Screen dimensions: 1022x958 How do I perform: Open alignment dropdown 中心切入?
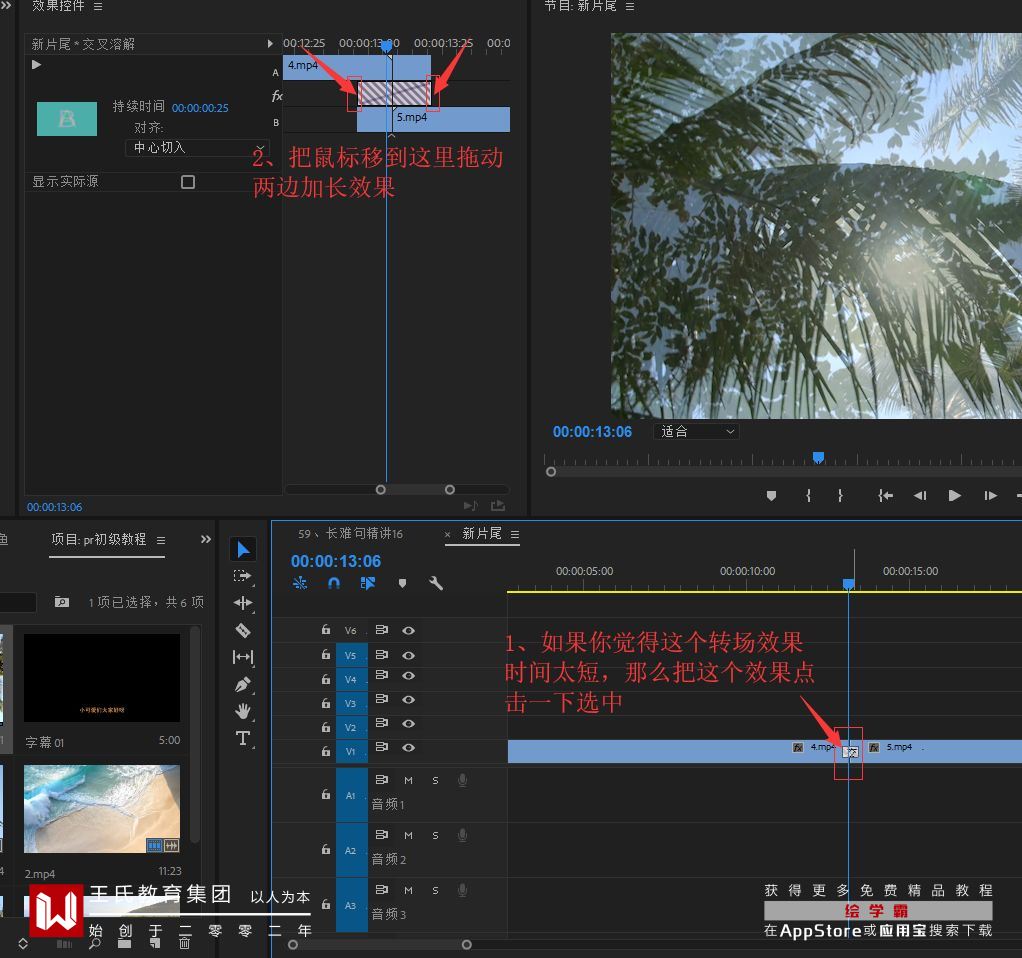coord(197,148)
